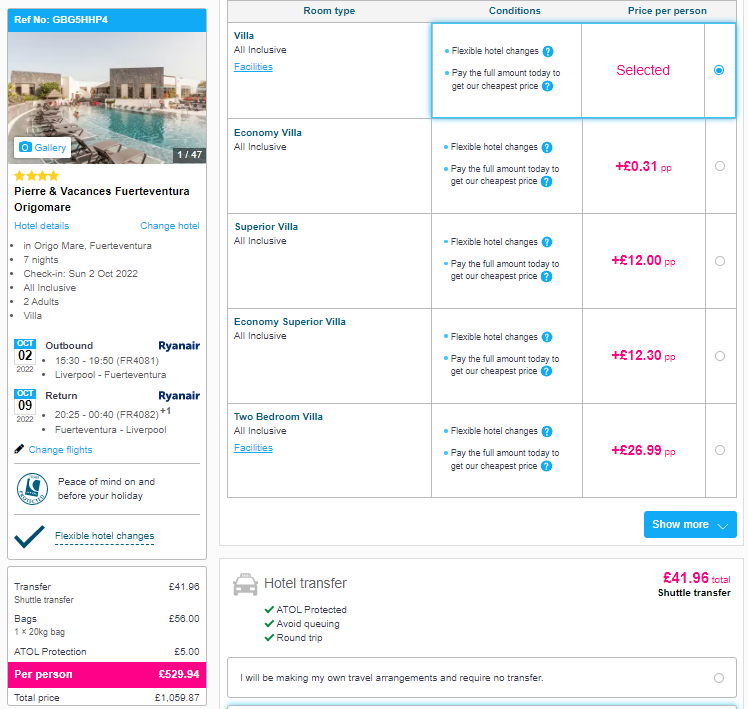This screenshot has height=709, width=748.
Task: Open Superior Villa flexible hotel changes help icon
Action: (x=547, y=242)
